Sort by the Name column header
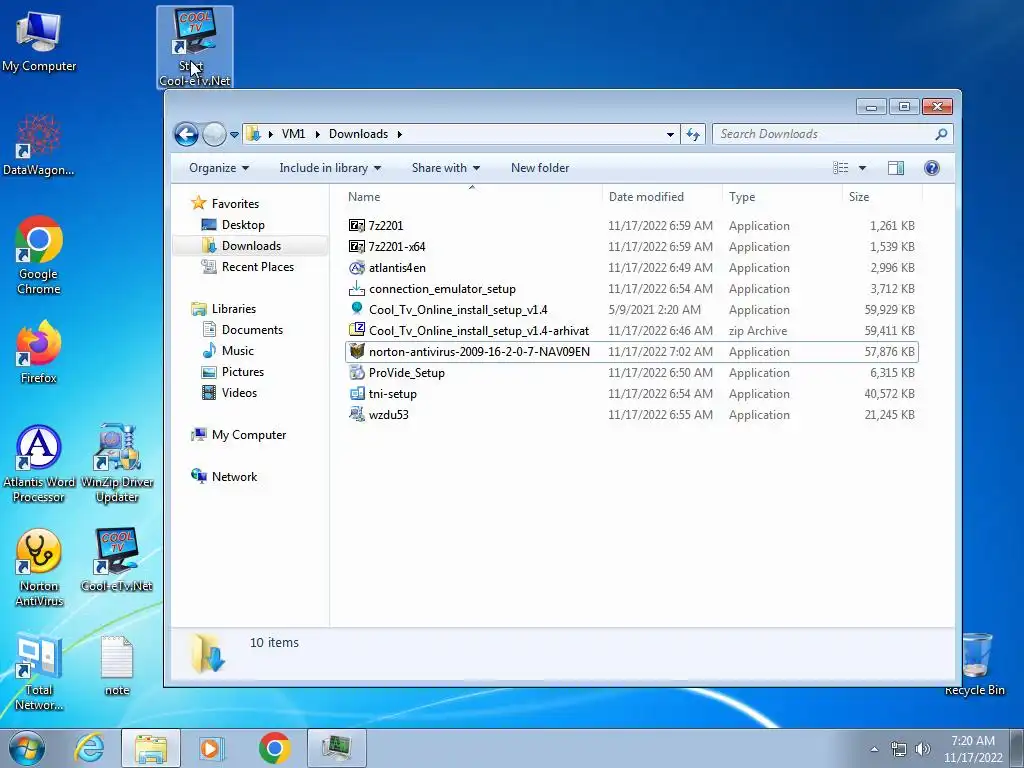 point(472,197)
